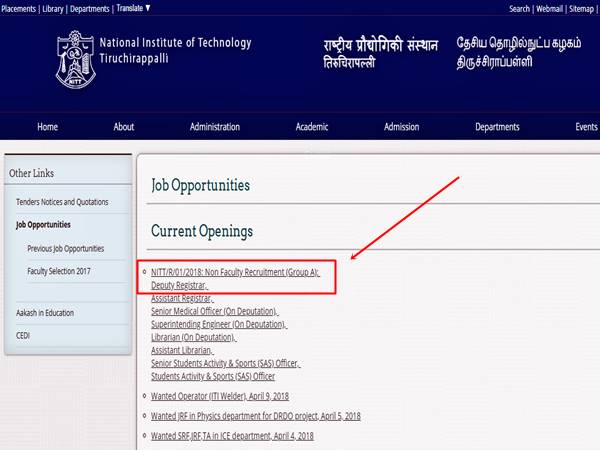Click the Search link
This screenshot has height=450, width=600.
[x=519, y=9]
